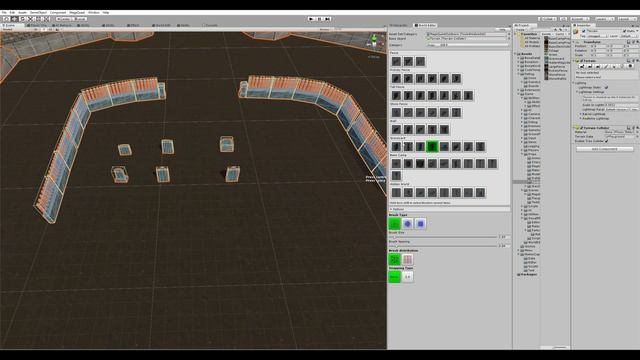
Task: Choose the Place Trees terrain tool
Action: (x=614, y=66)
